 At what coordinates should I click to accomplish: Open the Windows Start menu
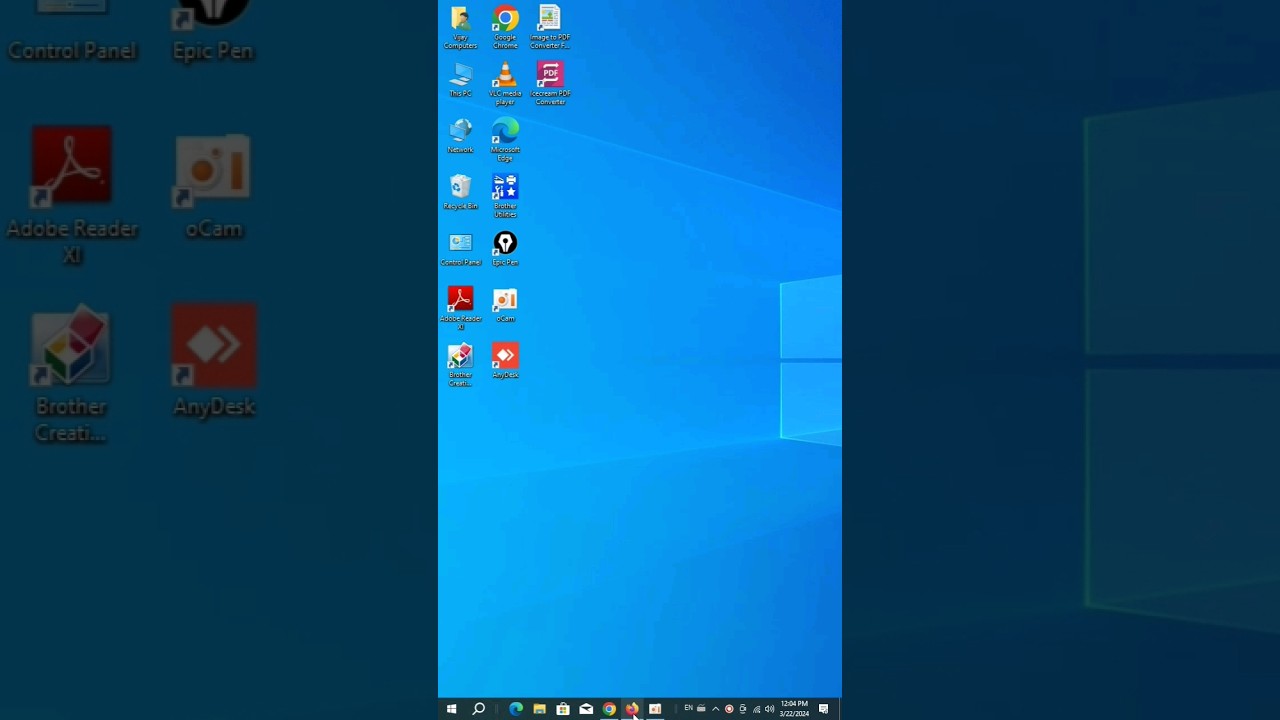pyautogui.click(x=452, y=709)
